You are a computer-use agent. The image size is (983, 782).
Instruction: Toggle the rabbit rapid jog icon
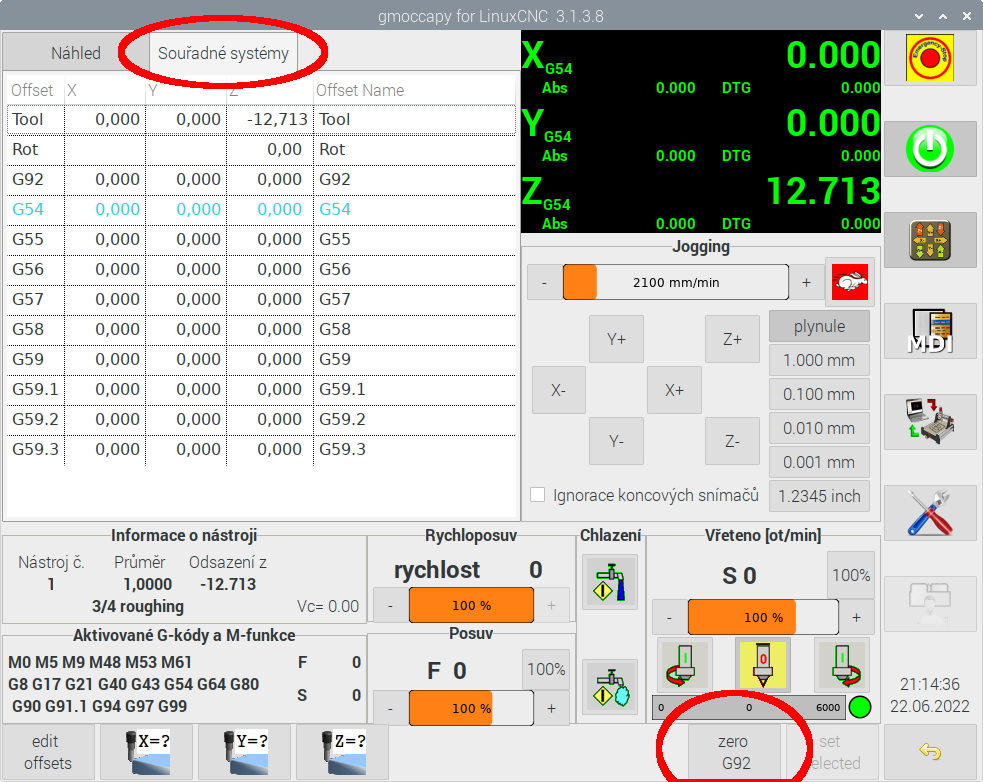847,282
